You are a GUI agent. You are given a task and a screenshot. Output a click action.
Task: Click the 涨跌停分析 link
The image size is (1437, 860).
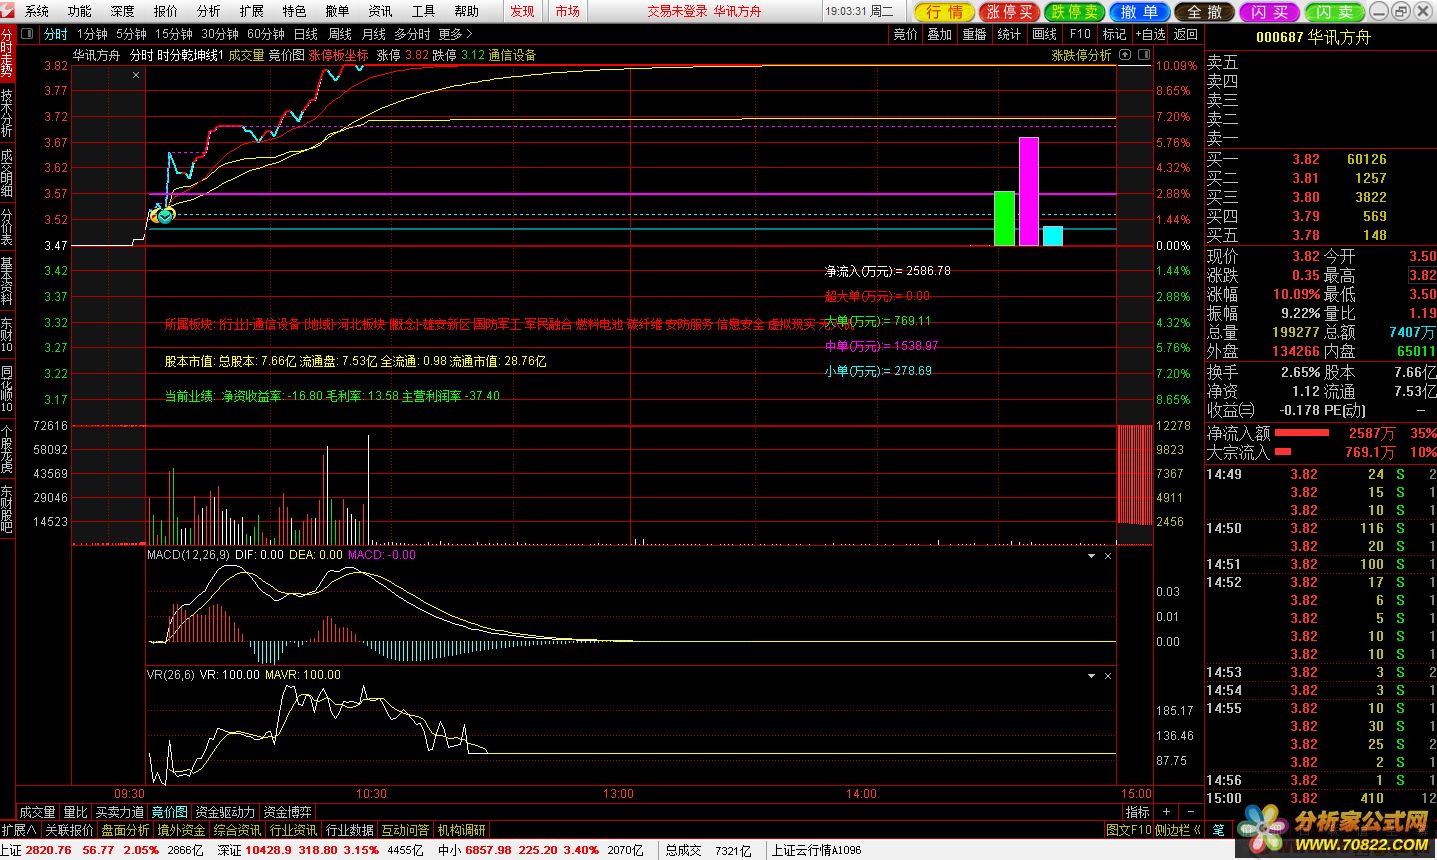coord(1082,55)
